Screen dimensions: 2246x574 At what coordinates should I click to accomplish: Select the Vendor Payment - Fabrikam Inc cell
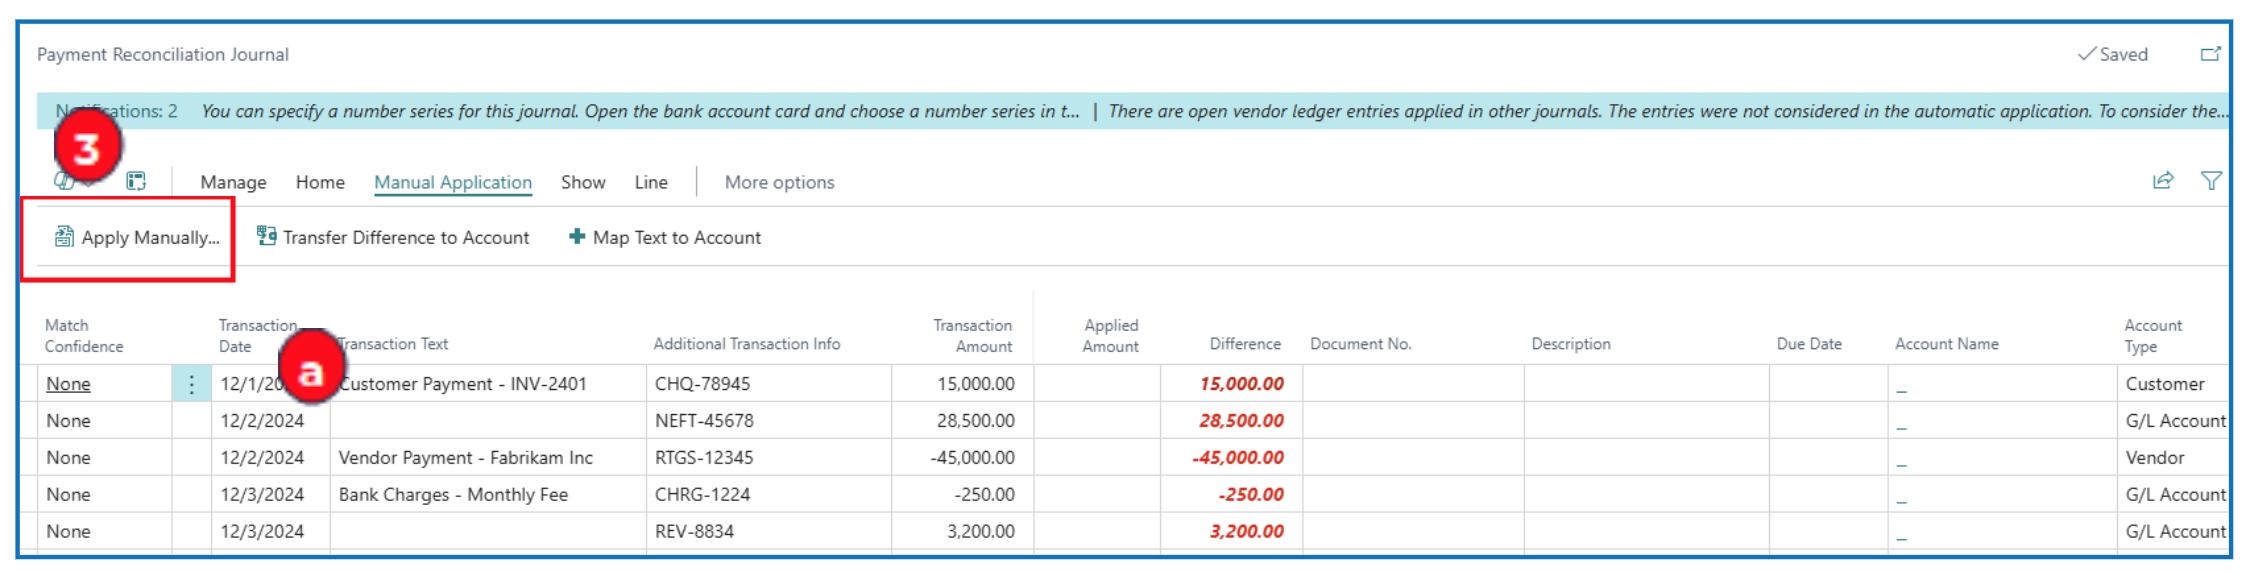tap(465, 458)
